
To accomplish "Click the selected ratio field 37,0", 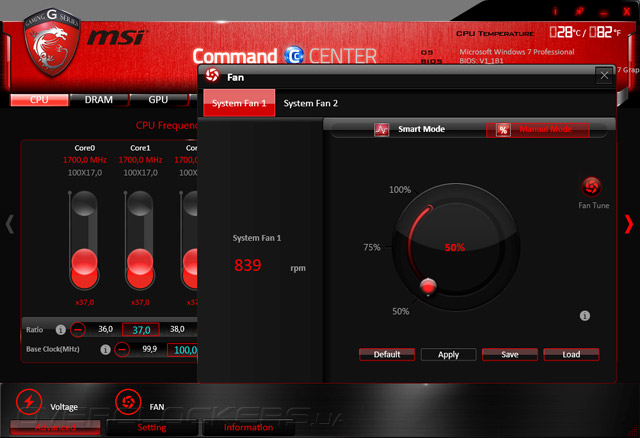I will coord(141,329).
